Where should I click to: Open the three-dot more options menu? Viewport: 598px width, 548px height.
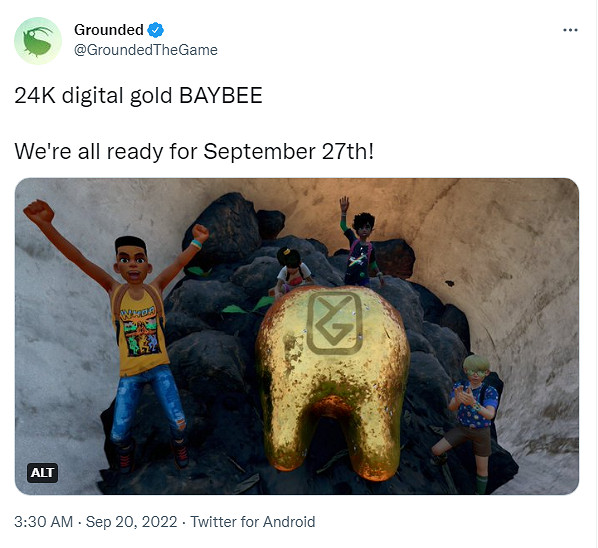[x=570, y=30]
